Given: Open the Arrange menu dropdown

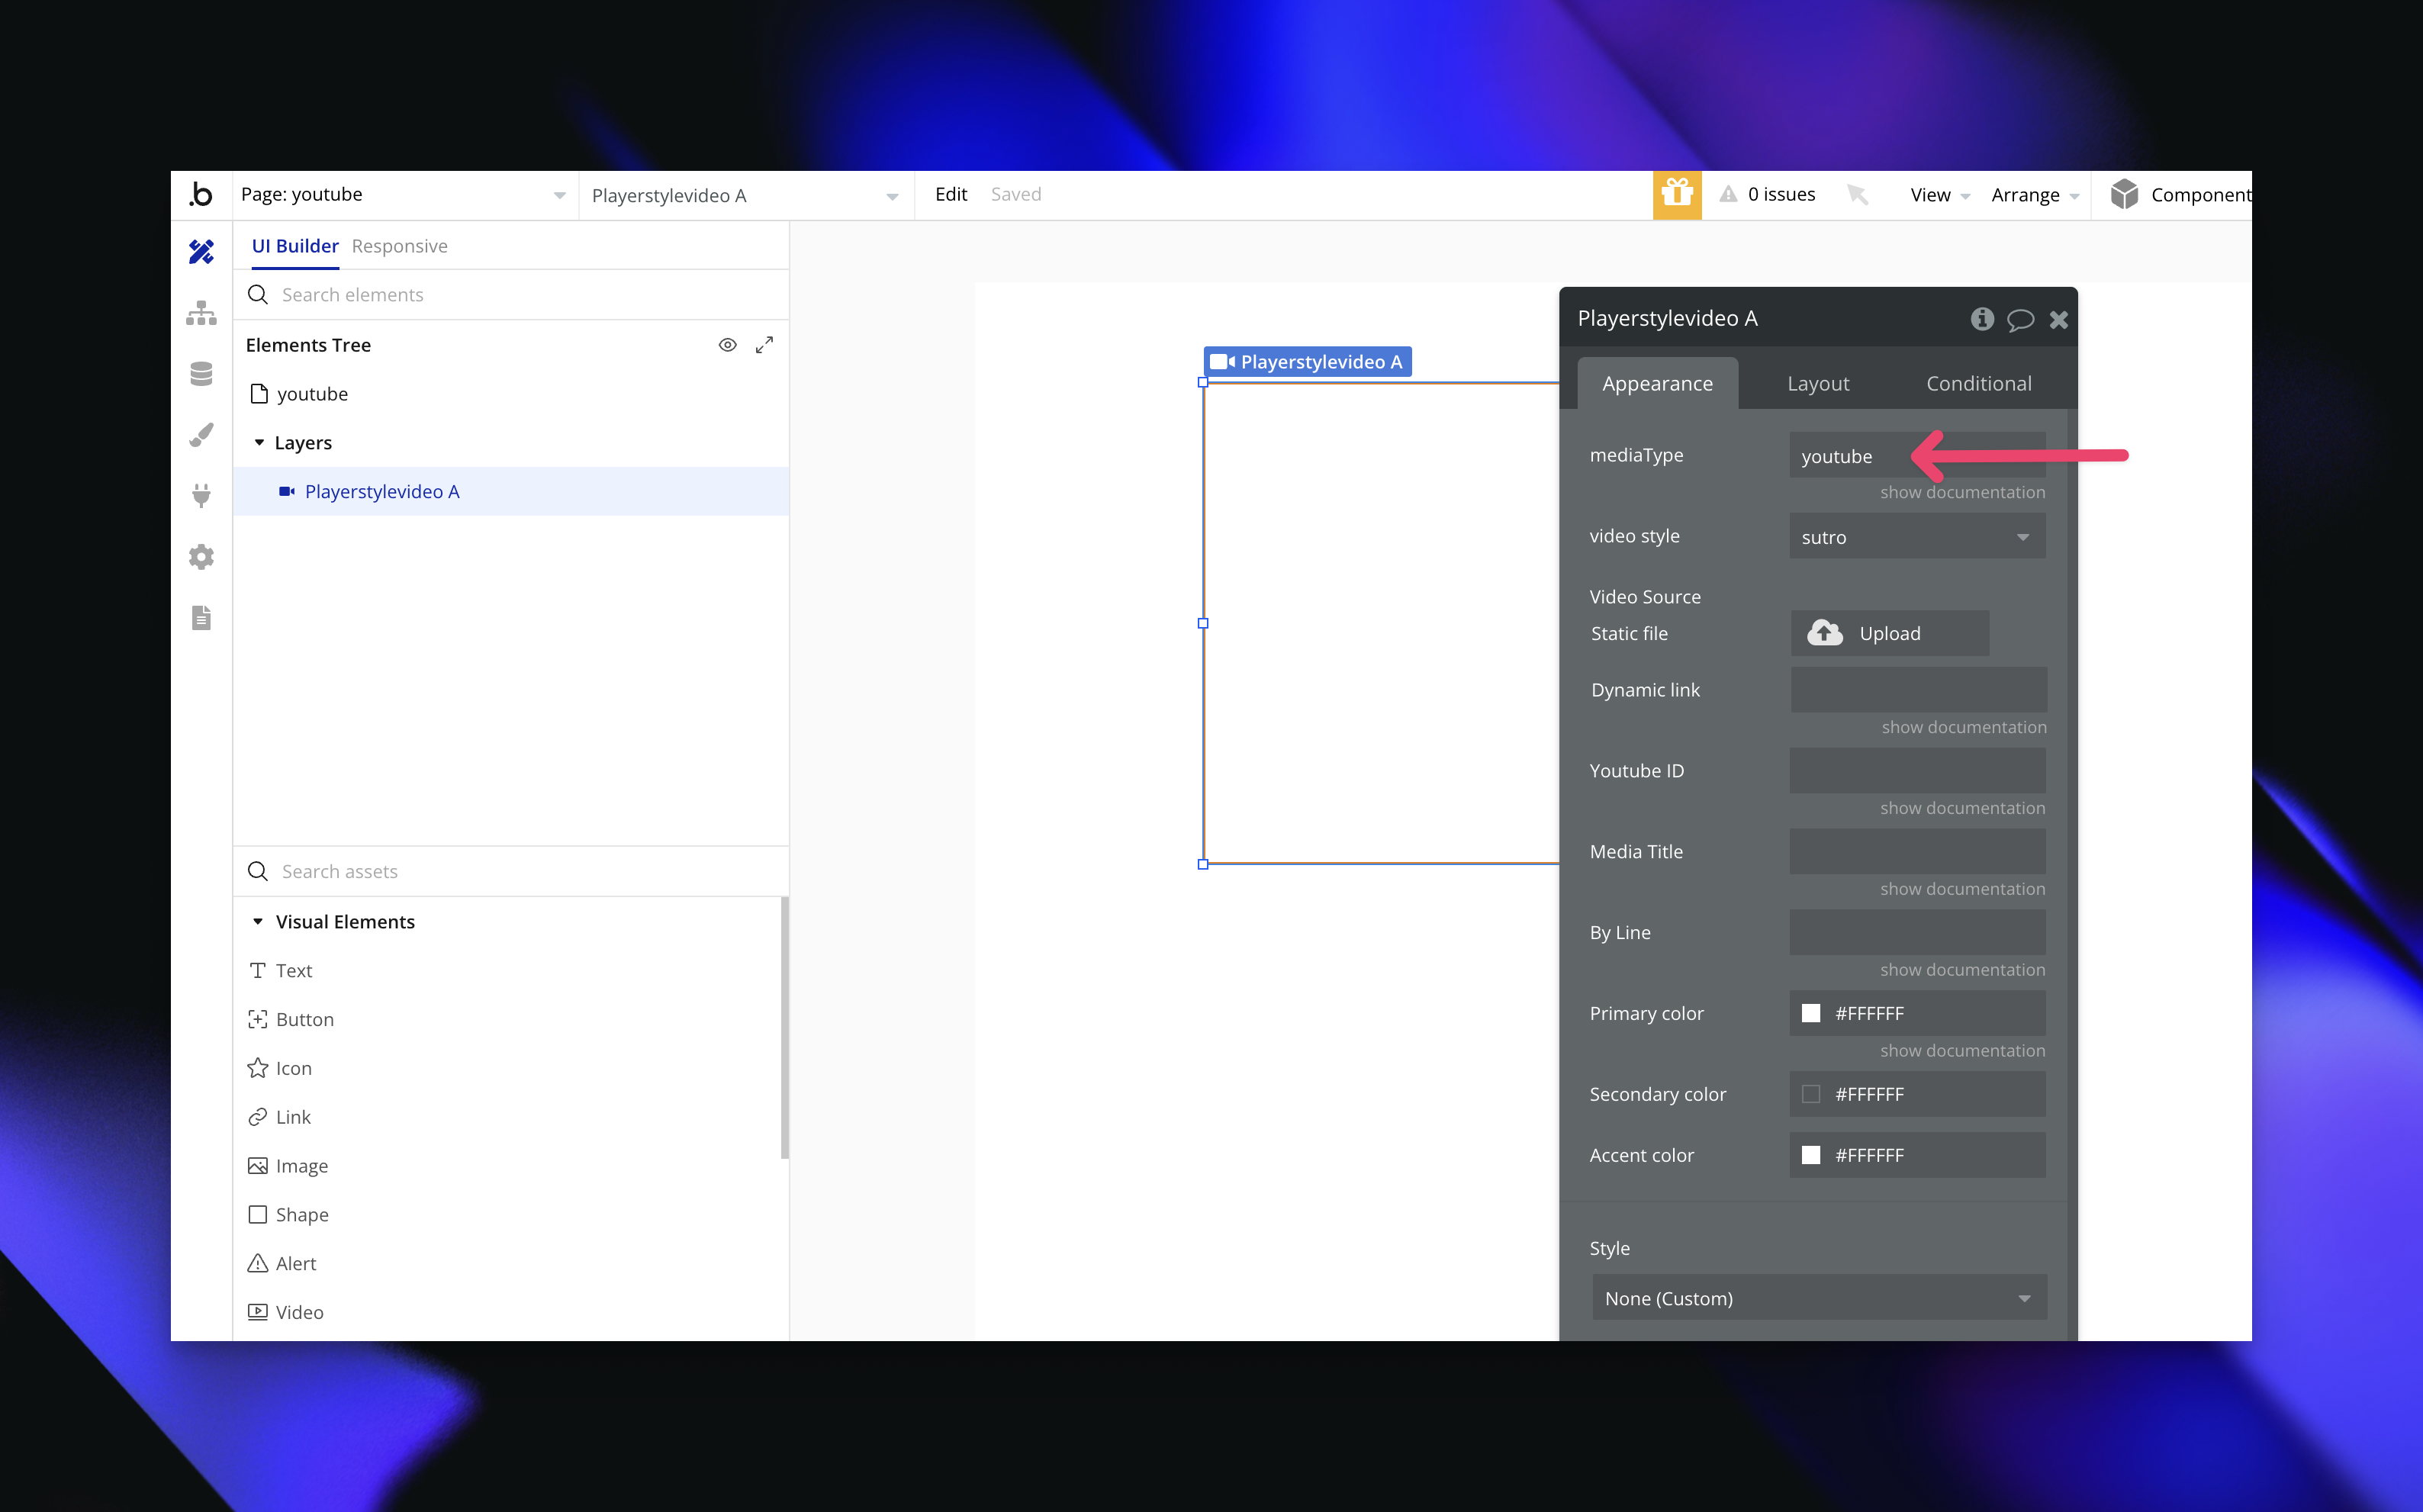Looking at the screenshot, I should 2035,195.
